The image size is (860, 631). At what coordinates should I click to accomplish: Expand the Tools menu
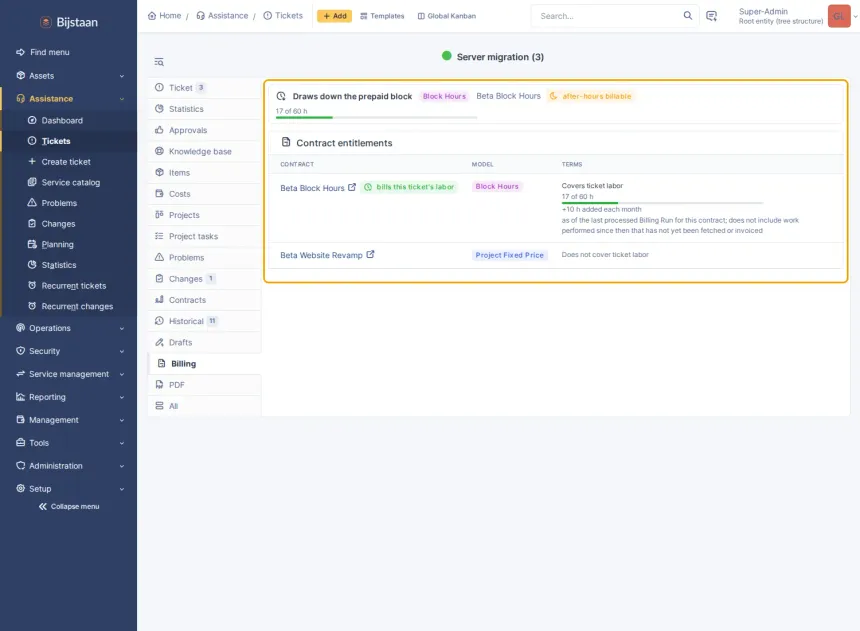coord(69,443)
